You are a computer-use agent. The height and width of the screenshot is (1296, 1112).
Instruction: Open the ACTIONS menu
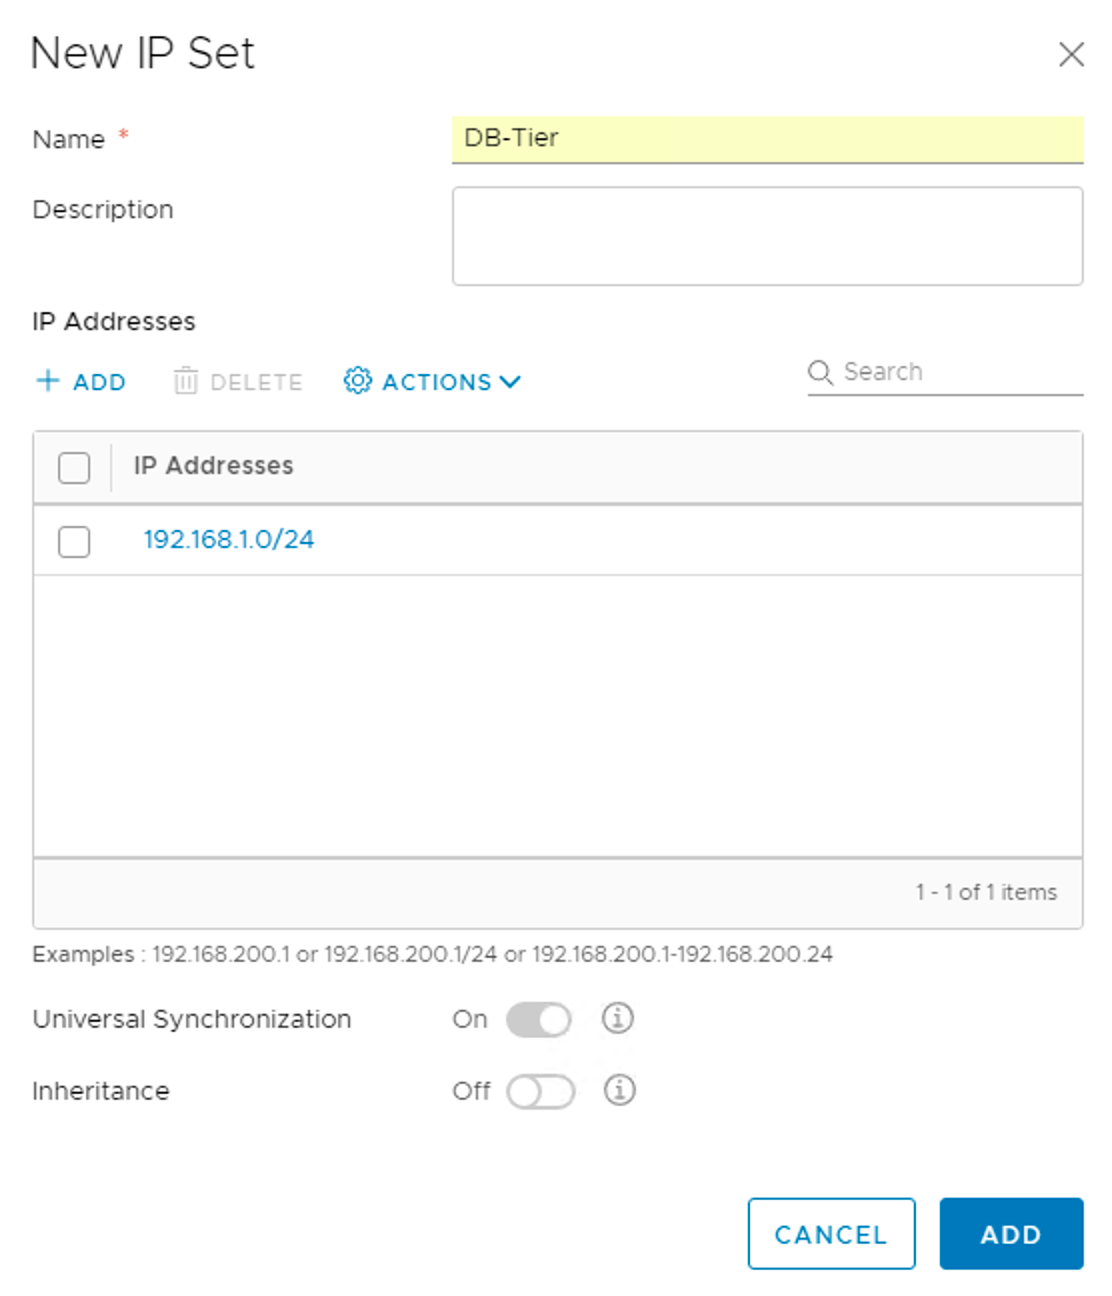[x=436, y=382]
